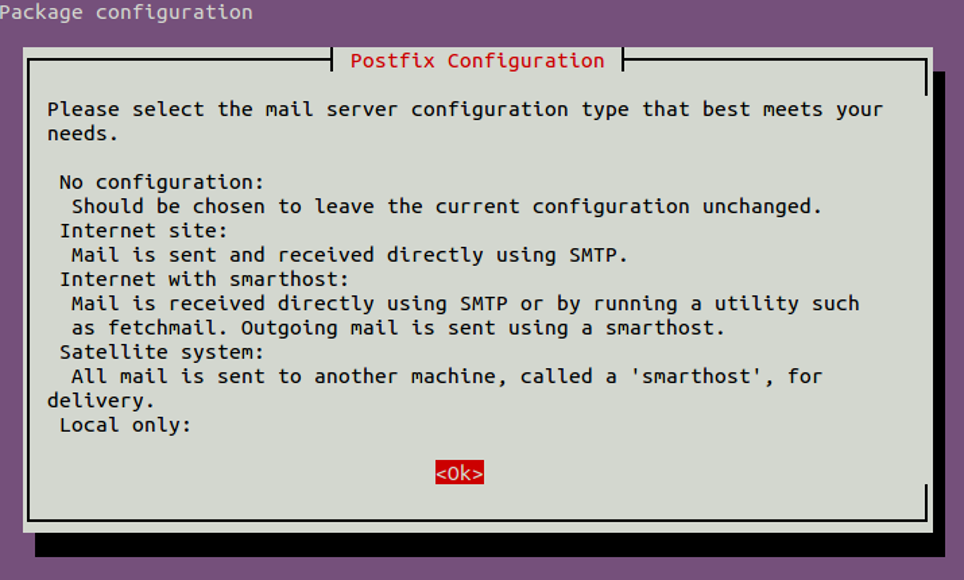This screenshot has height=580, width=964.
Task: Click the 'Local only:' heading
Action: (x=125, y=425)
